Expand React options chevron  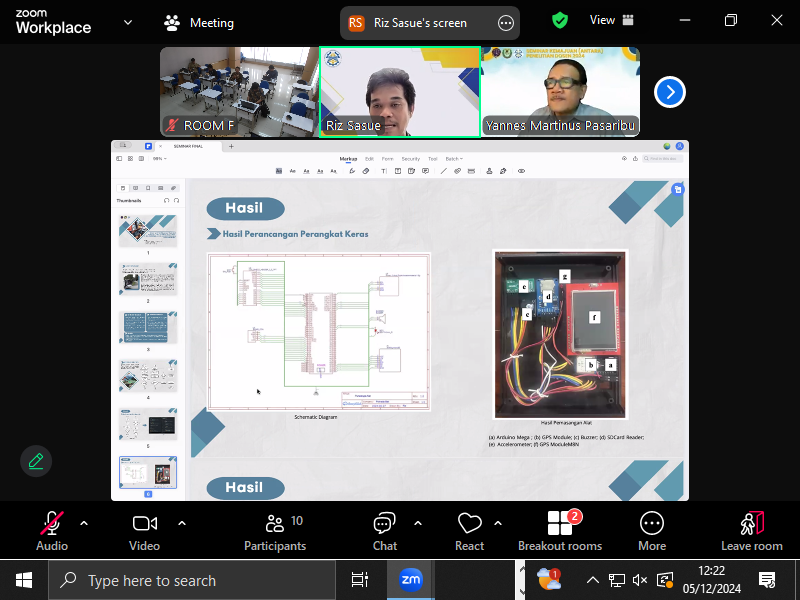coord(498,522)
